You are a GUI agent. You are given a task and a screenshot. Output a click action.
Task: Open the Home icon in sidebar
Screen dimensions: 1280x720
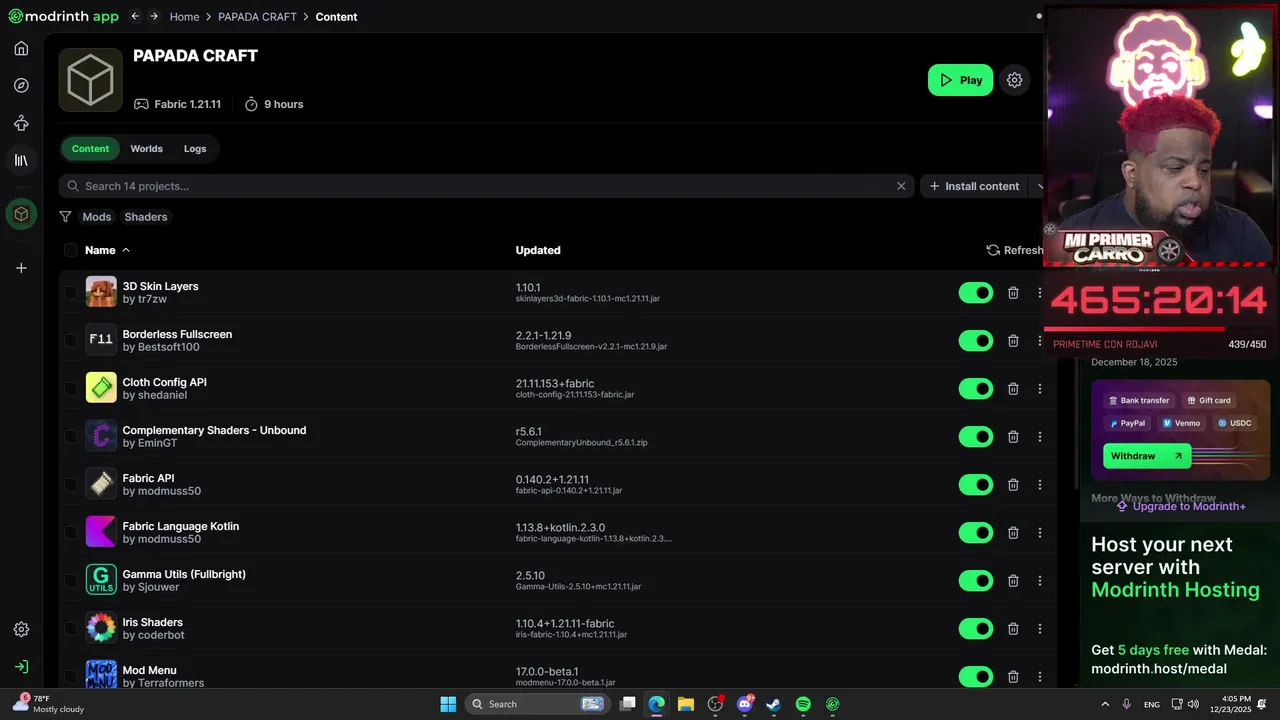(x=21, y=49)
